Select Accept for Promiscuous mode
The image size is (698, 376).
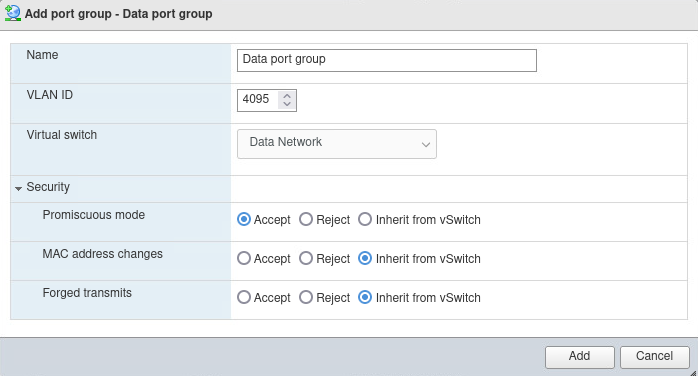(x=244, y=219)
